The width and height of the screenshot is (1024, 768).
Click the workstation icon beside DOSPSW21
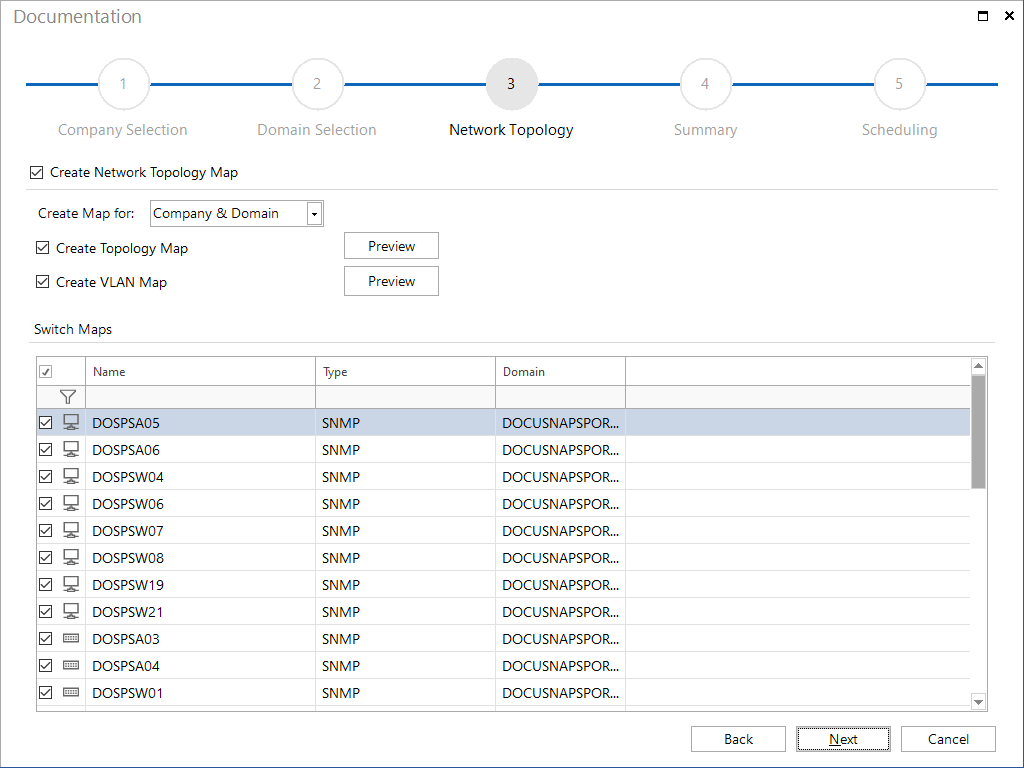tap(71, 611)
